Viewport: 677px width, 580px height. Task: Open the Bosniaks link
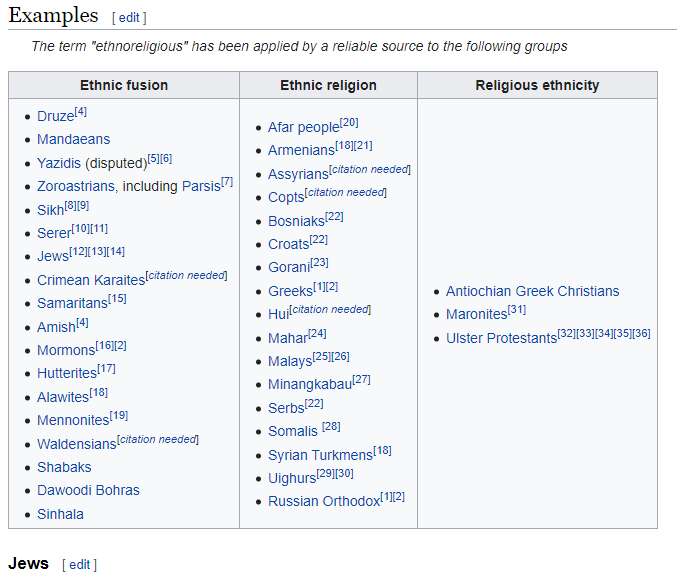pos(295,221)
